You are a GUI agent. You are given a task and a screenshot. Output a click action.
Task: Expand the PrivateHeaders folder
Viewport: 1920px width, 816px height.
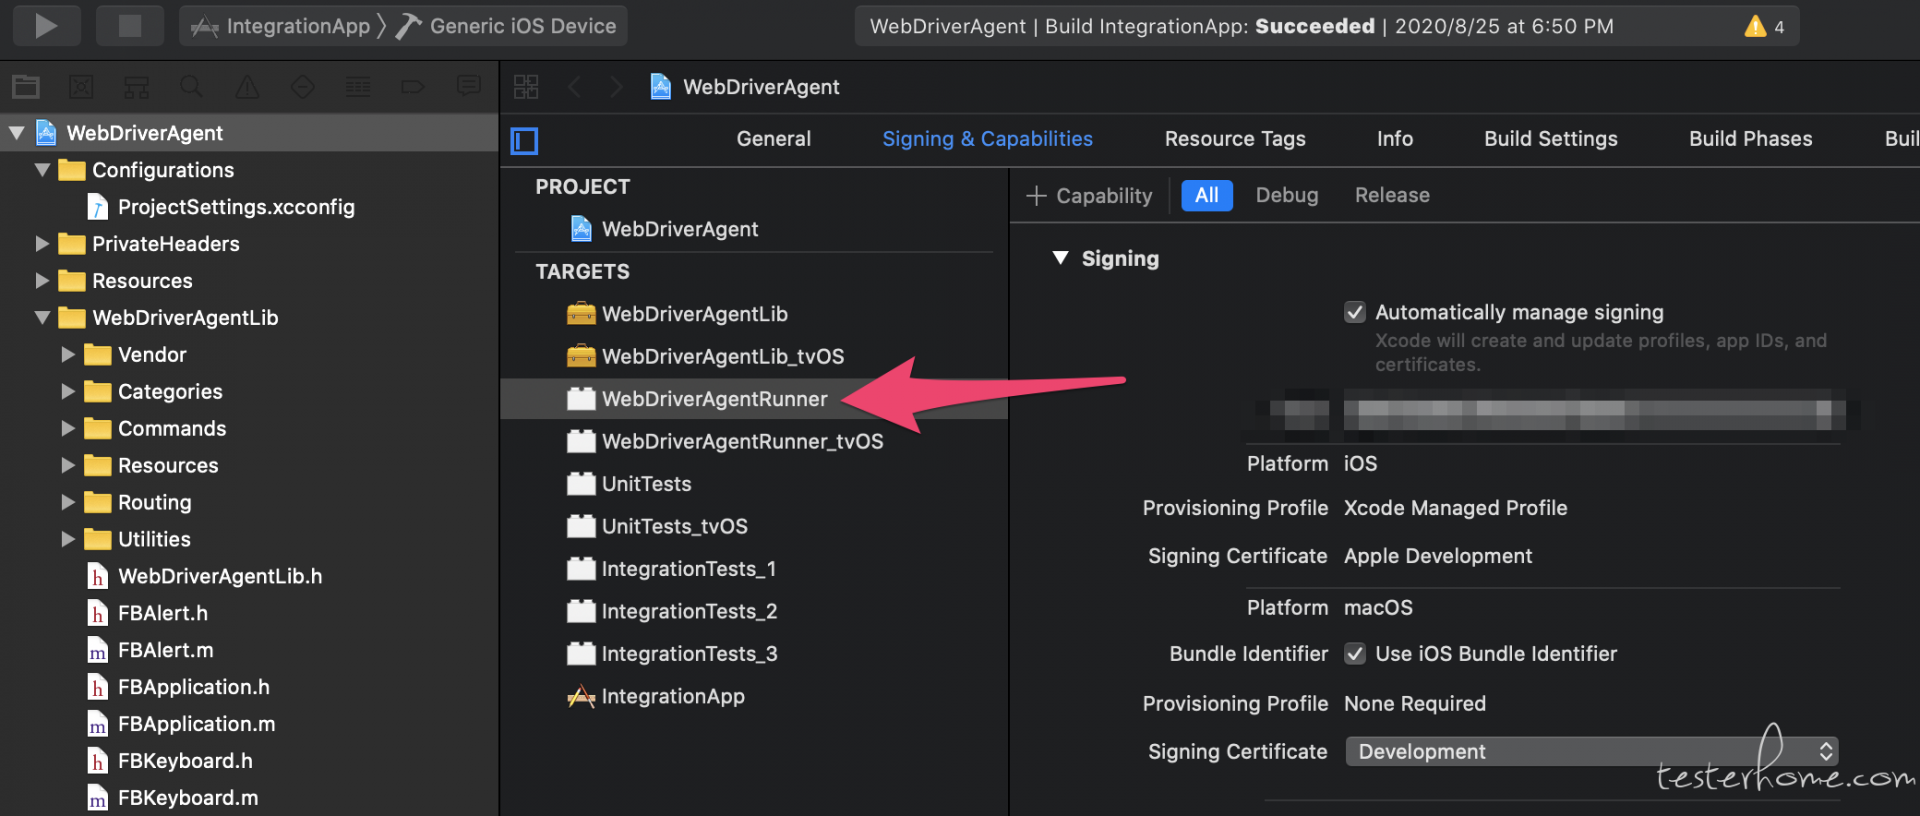click(x=42, y=244)
